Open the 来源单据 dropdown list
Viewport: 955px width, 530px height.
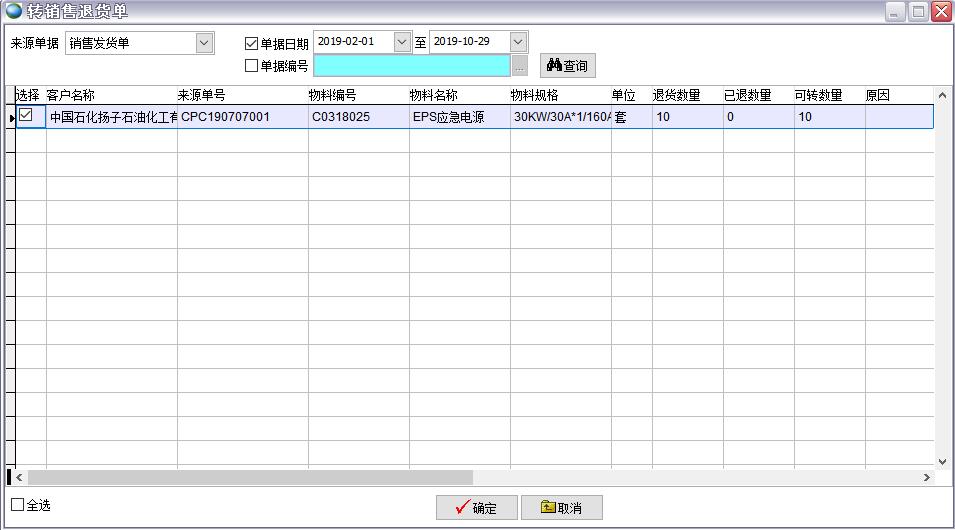204,42
